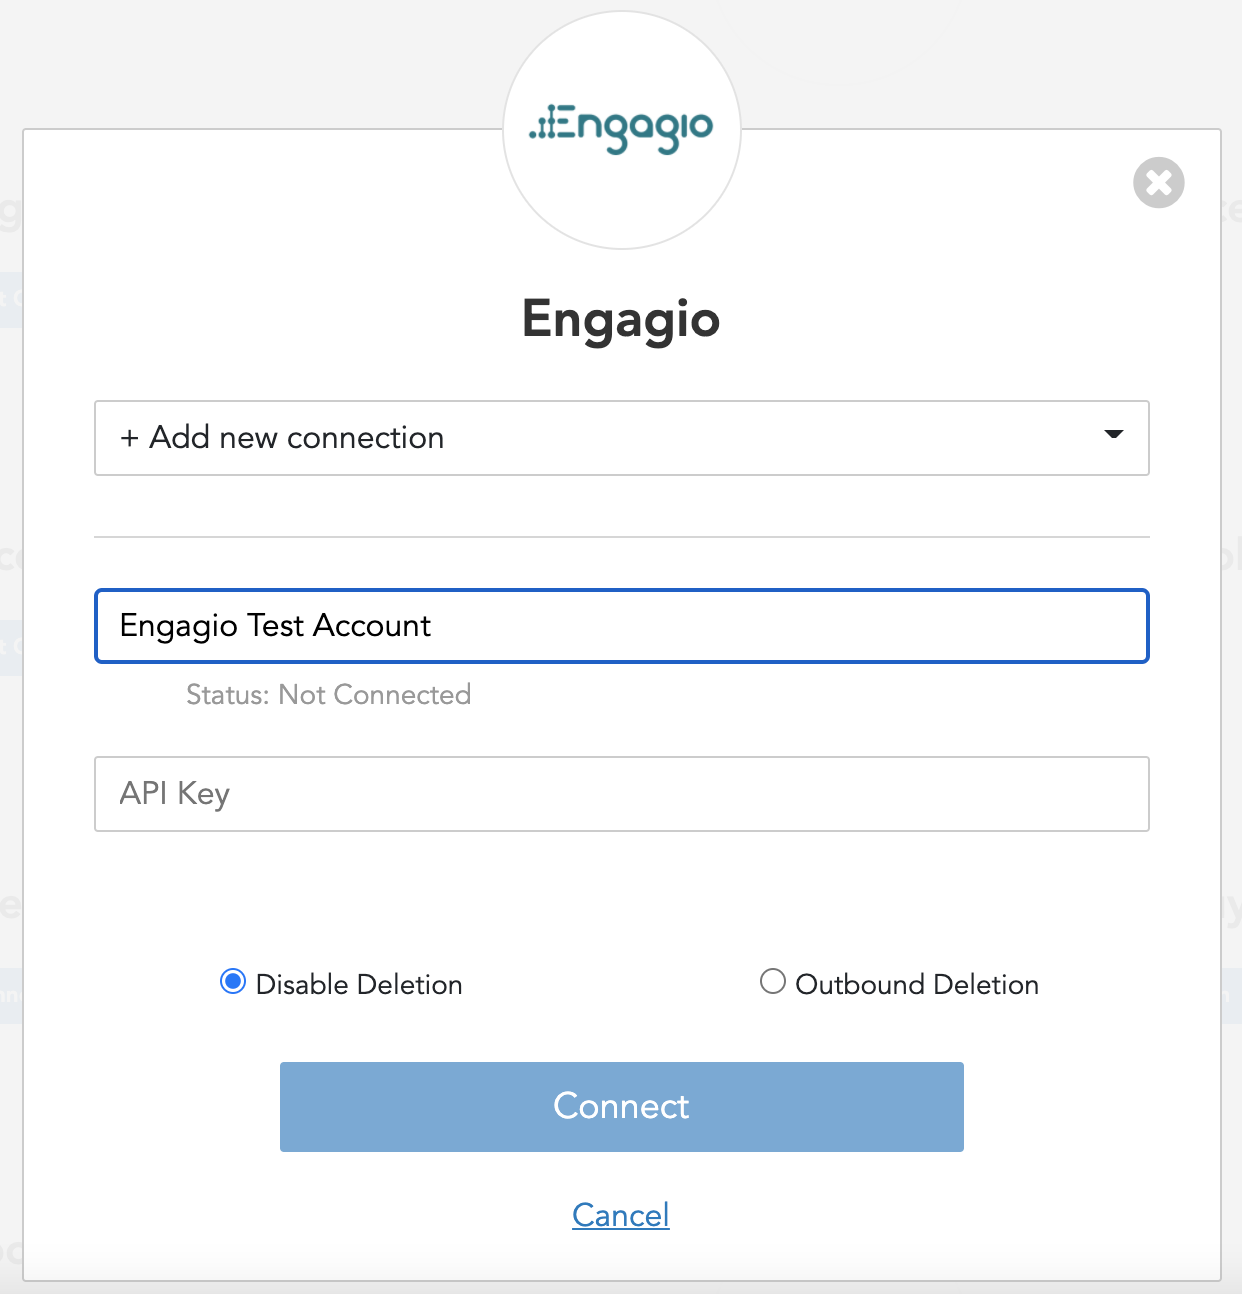Click the Status: Not Connected text

point(328,695)
